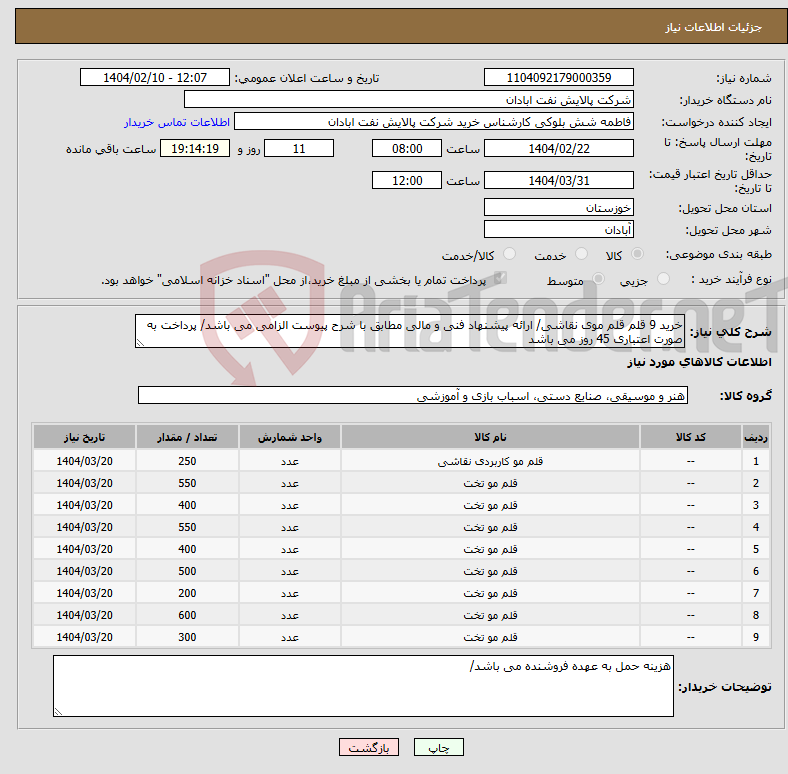Click the price validity time 12:00
The image size is (788, 774).
click(x=407, y=180)
